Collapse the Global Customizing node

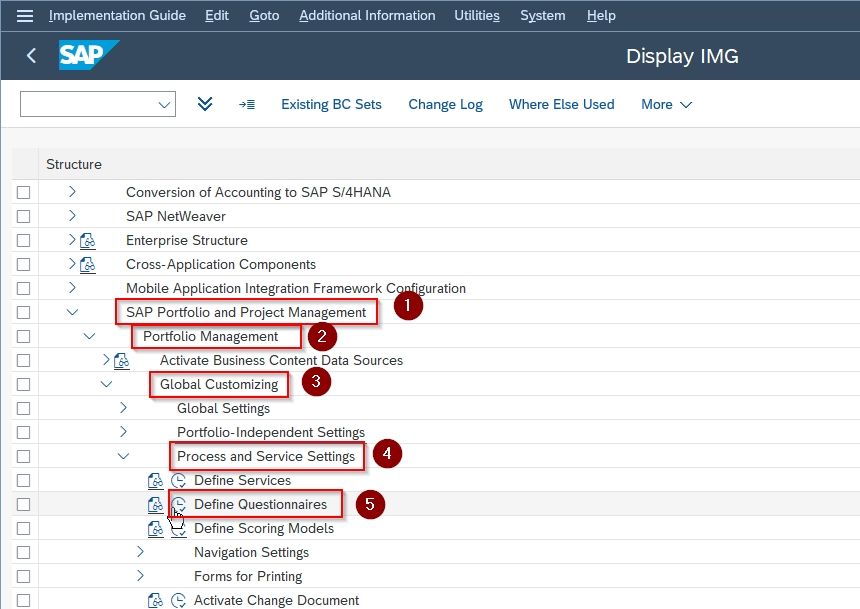coord(106,384)
